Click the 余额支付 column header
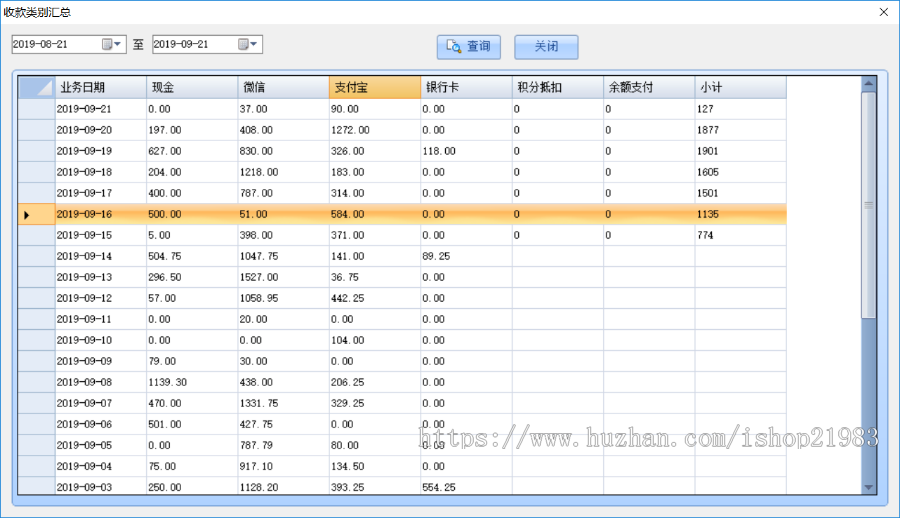This screenshot has width=900, height=518. pos(649,88)
